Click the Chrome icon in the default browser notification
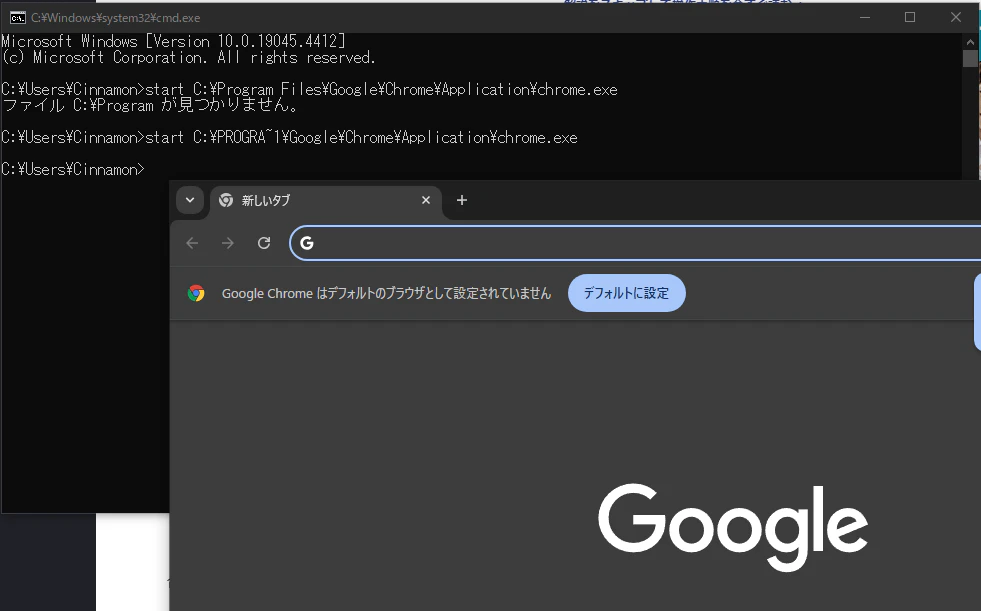981x611 pixels. [x=195, y=293]
